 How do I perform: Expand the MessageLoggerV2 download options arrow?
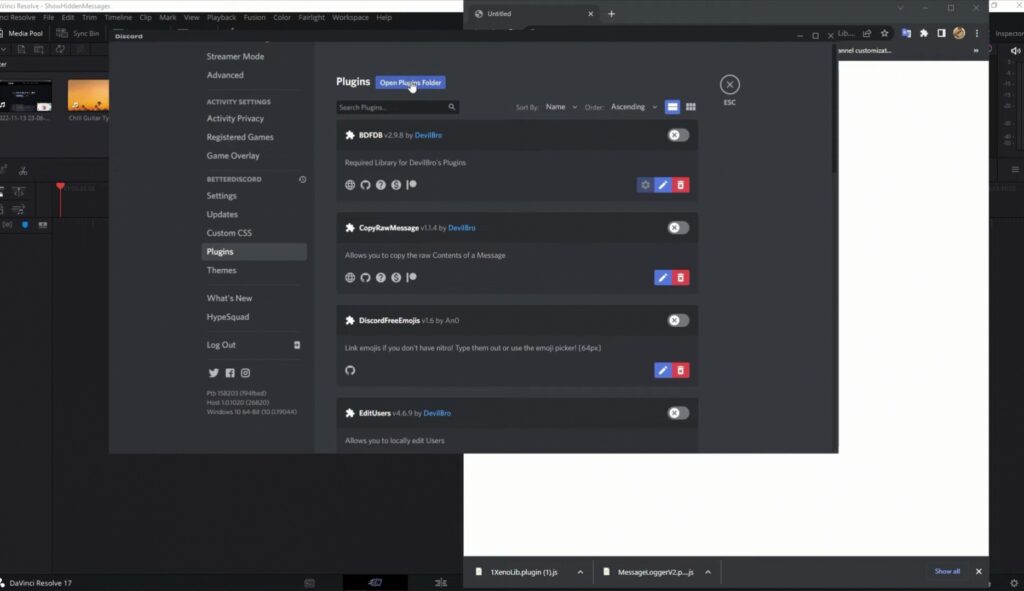click(708, 572)
